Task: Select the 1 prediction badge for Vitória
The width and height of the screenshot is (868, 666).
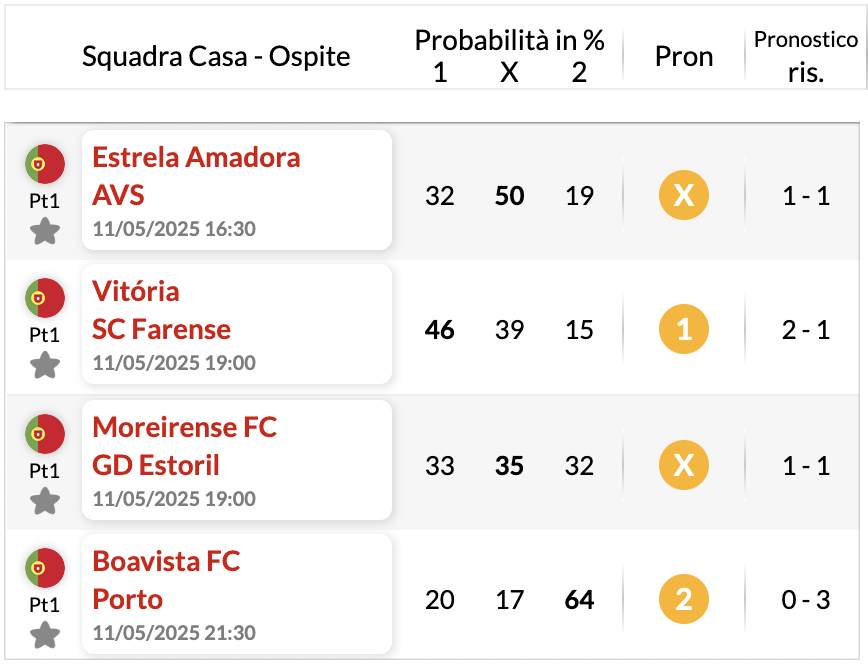Action: coord(684,329)
